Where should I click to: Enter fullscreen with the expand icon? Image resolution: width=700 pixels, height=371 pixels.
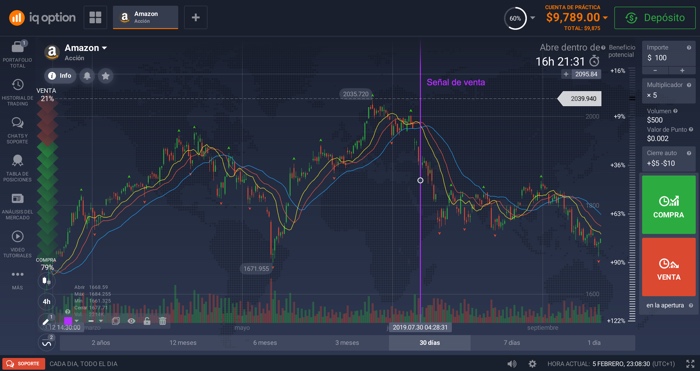coord(690,364)
